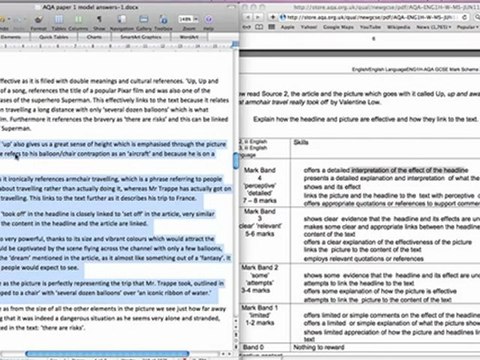This screenshot has height=360, width=480.
Task: Click Word line 'ironically references armchair travelling'
Action: [111, 179]
